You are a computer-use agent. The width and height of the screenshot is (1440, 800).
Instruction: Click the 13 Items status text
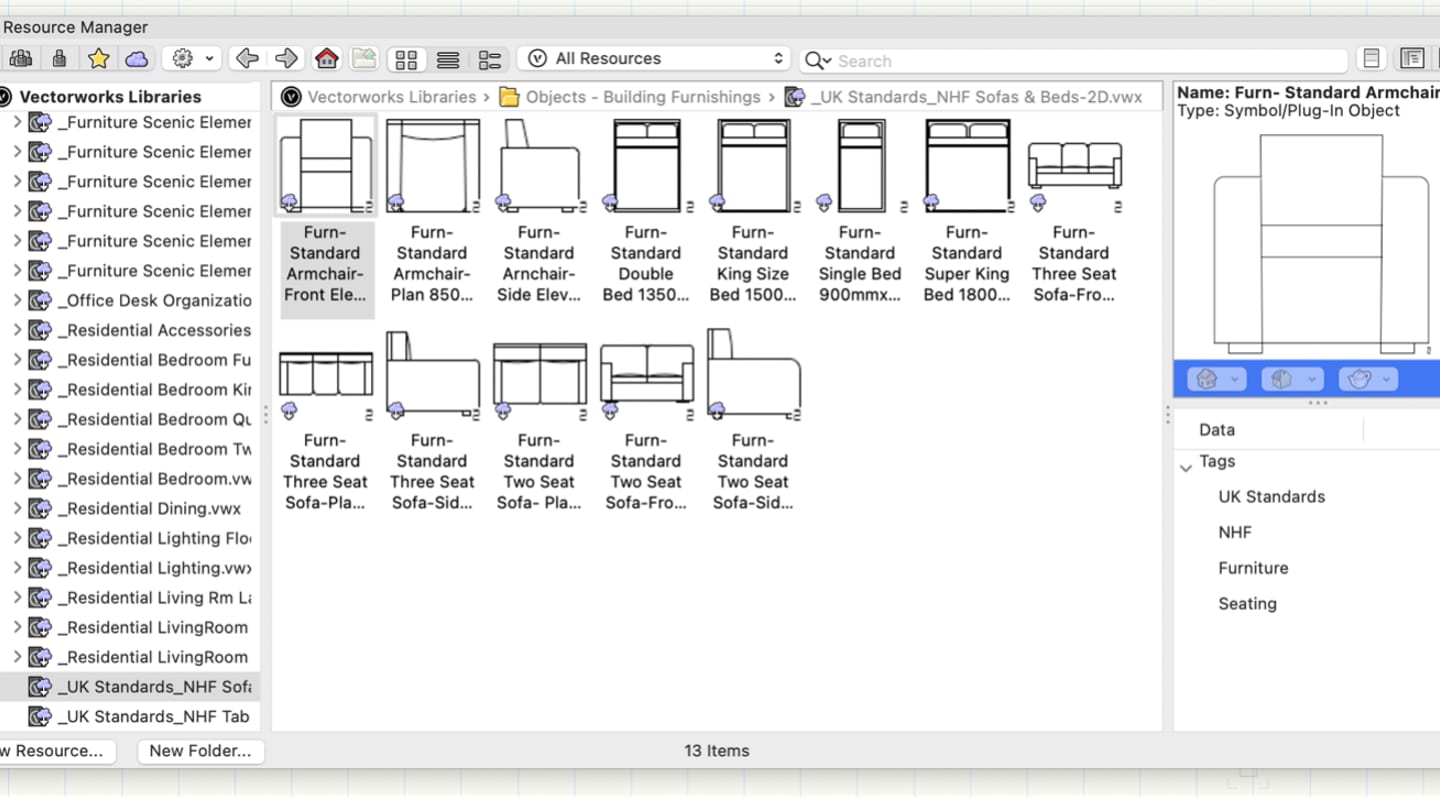(x=717, y=751)
